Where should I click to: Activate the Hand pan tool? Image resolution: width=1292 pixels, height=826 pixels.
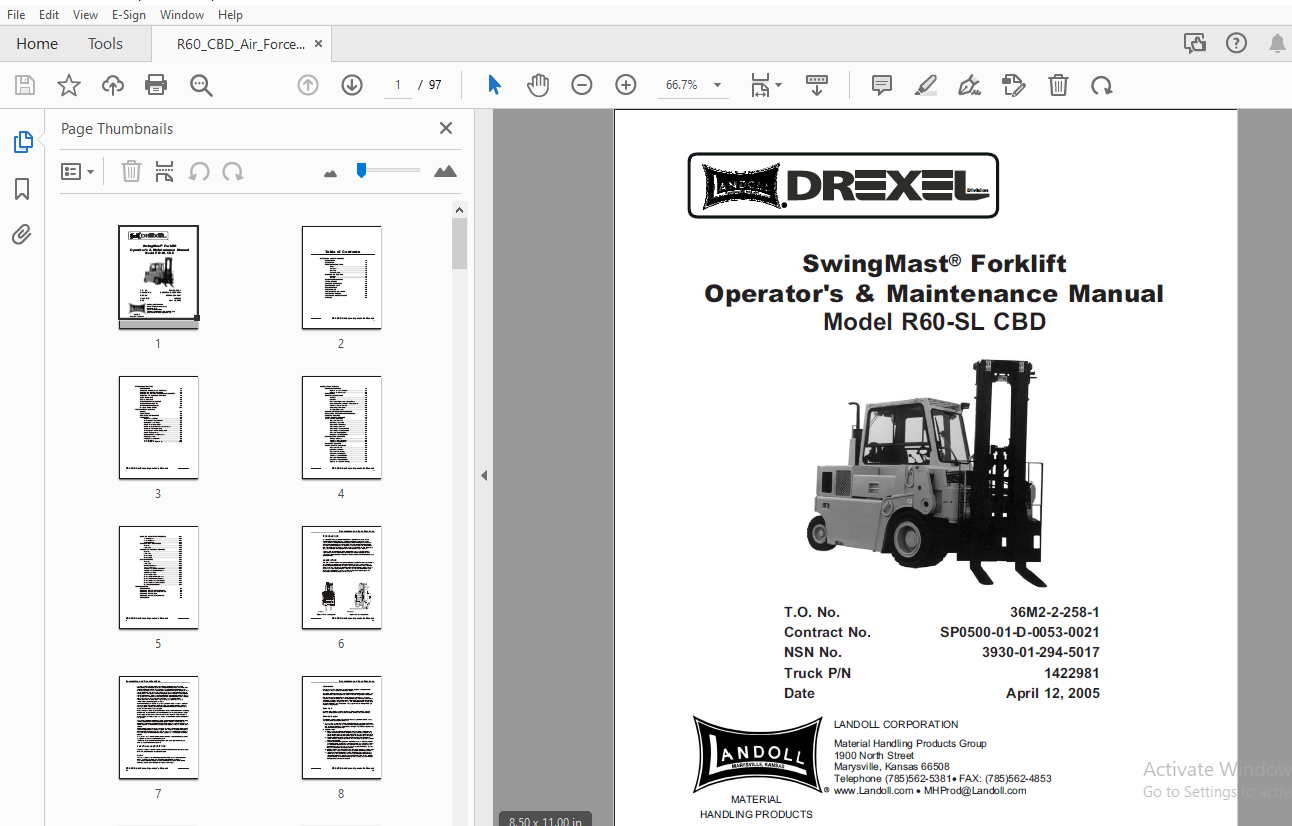[538, 85]
